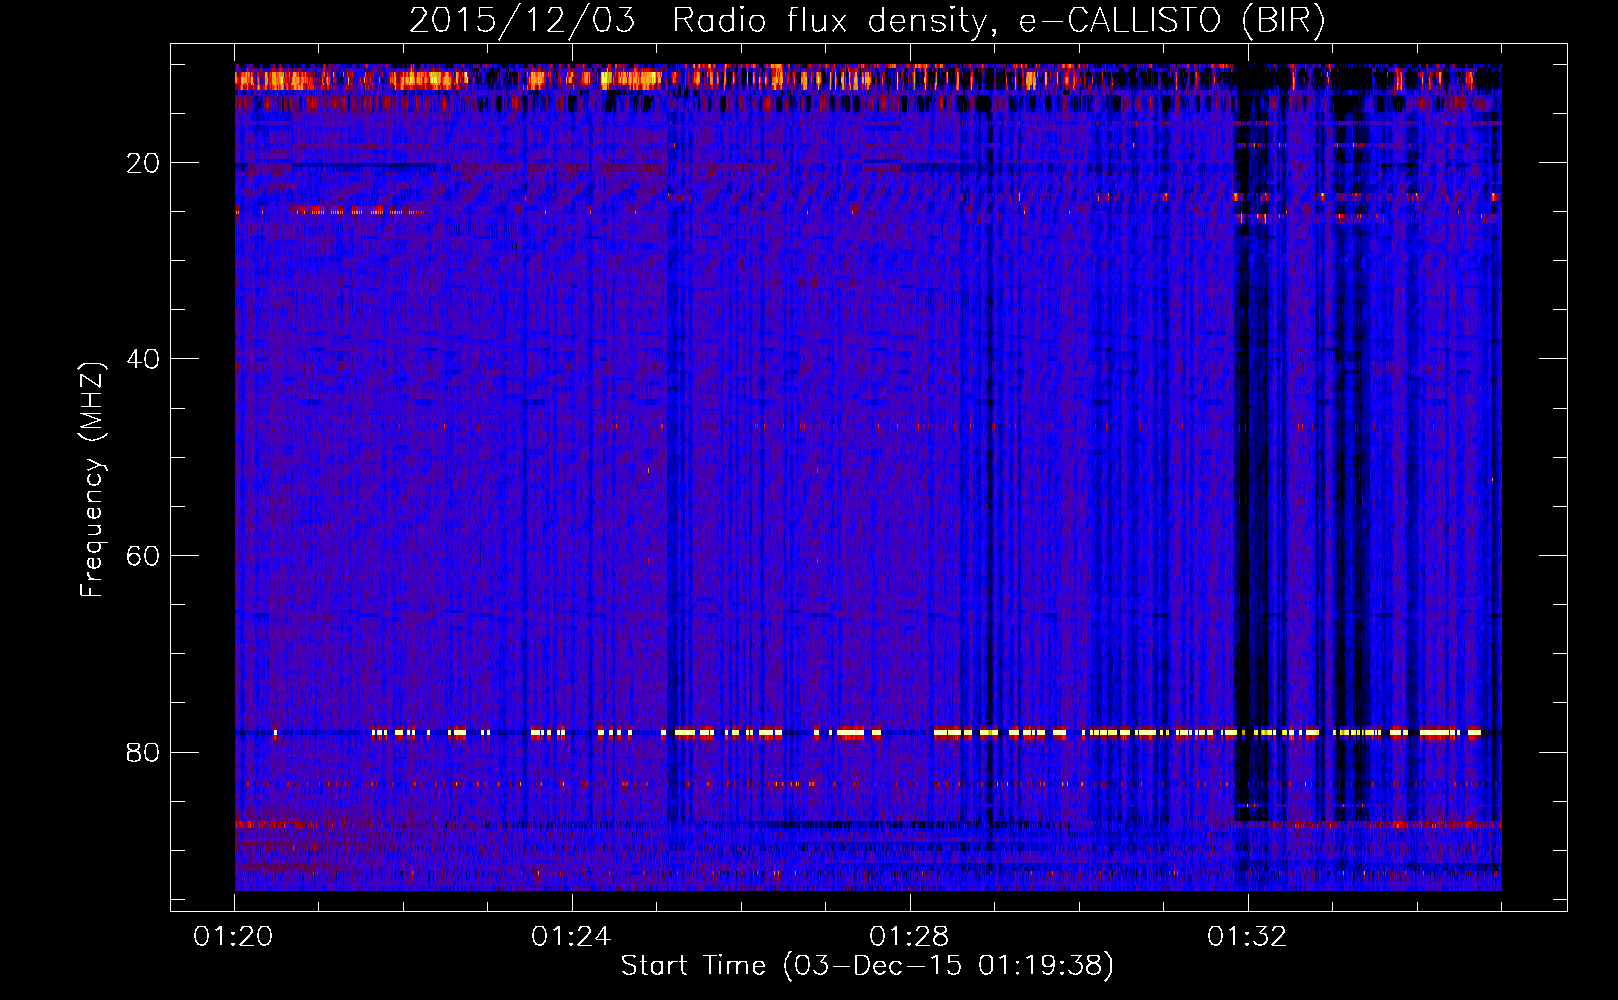Click the 01:24 time tick label
This screenshot has width=1618, height=1000.
pos(571,937)
